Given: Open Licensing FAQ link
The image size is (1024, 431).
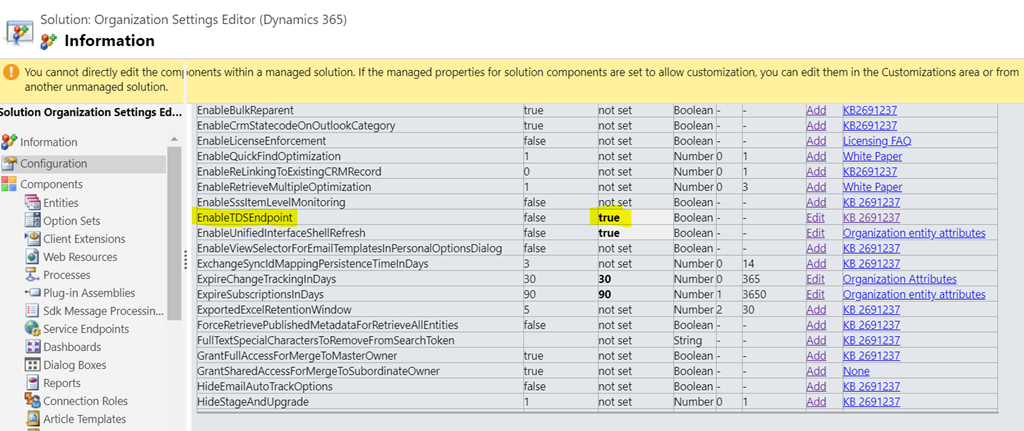Looking at the screenshot, I should point(876,140).
